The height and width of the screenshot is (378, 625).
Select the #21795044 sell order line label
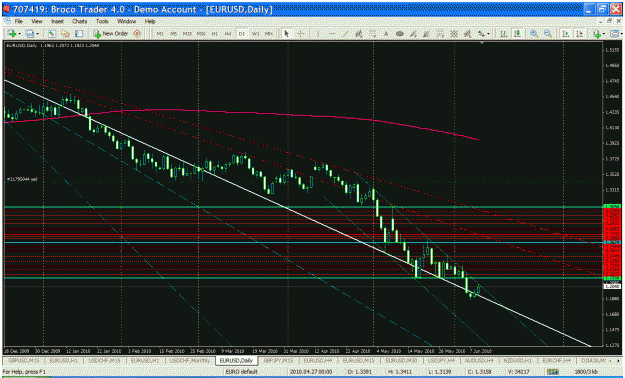(x=23, y=179)
